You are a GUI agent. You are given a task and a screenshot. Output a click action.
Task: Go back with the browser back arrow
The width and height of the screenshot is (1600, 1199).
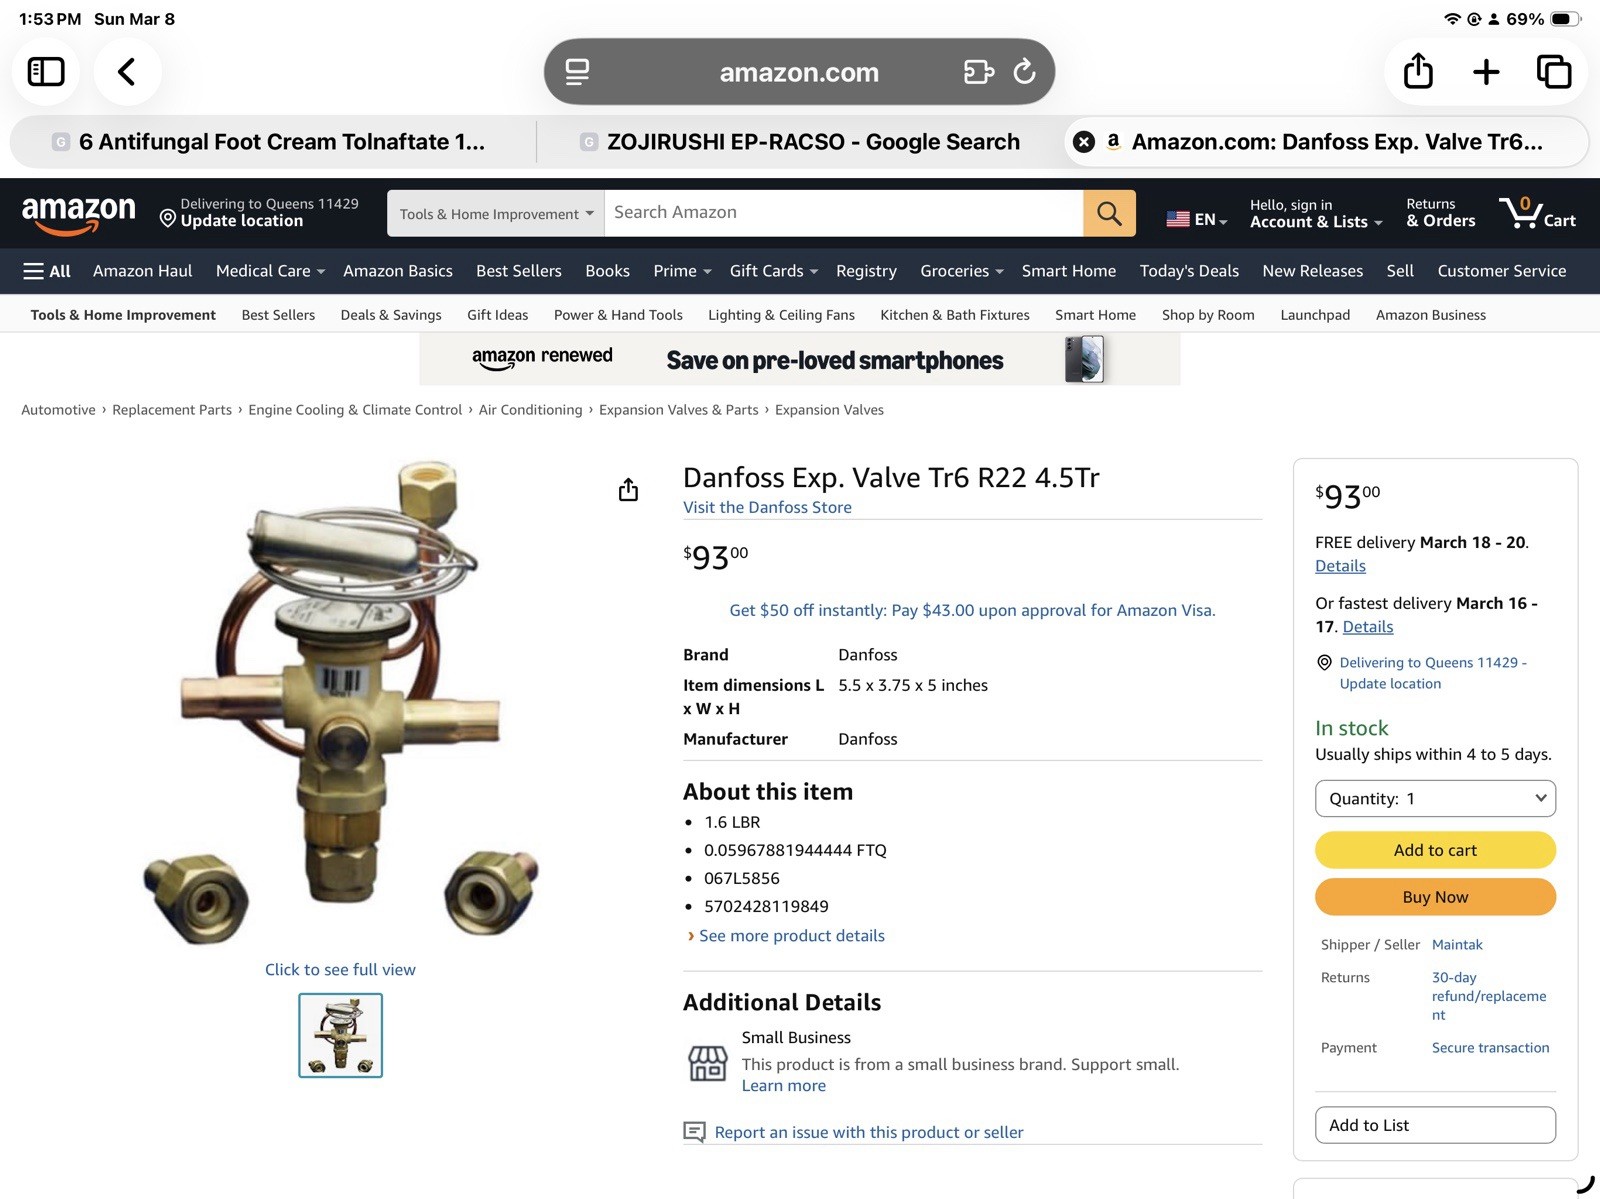click(127, 72)
